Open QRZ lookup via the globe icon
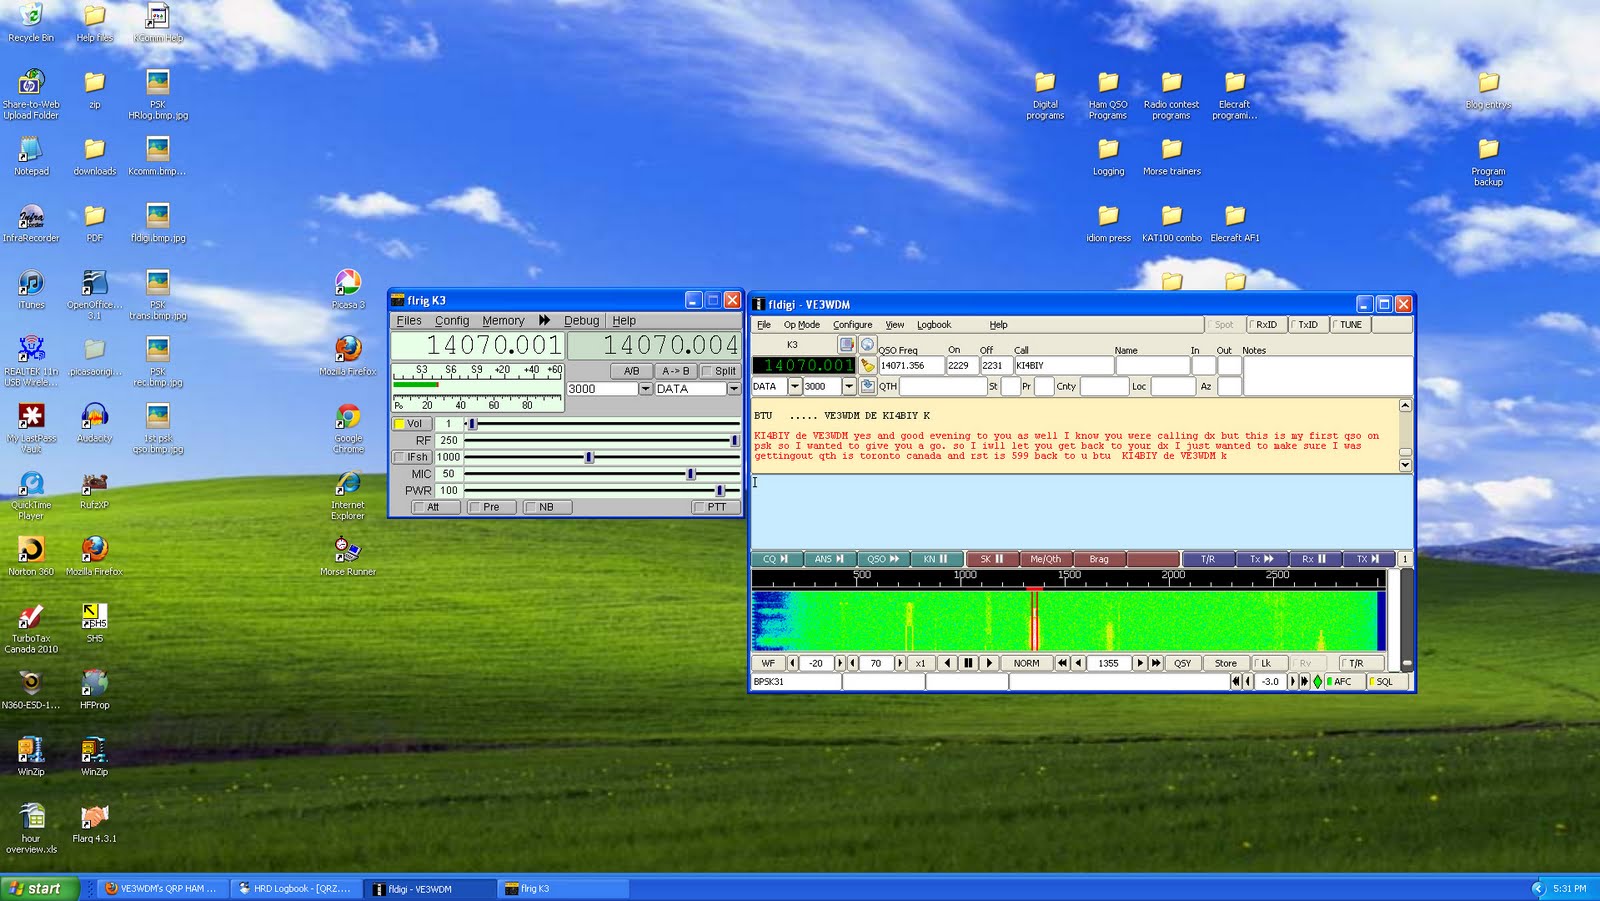 pos(867,344)
